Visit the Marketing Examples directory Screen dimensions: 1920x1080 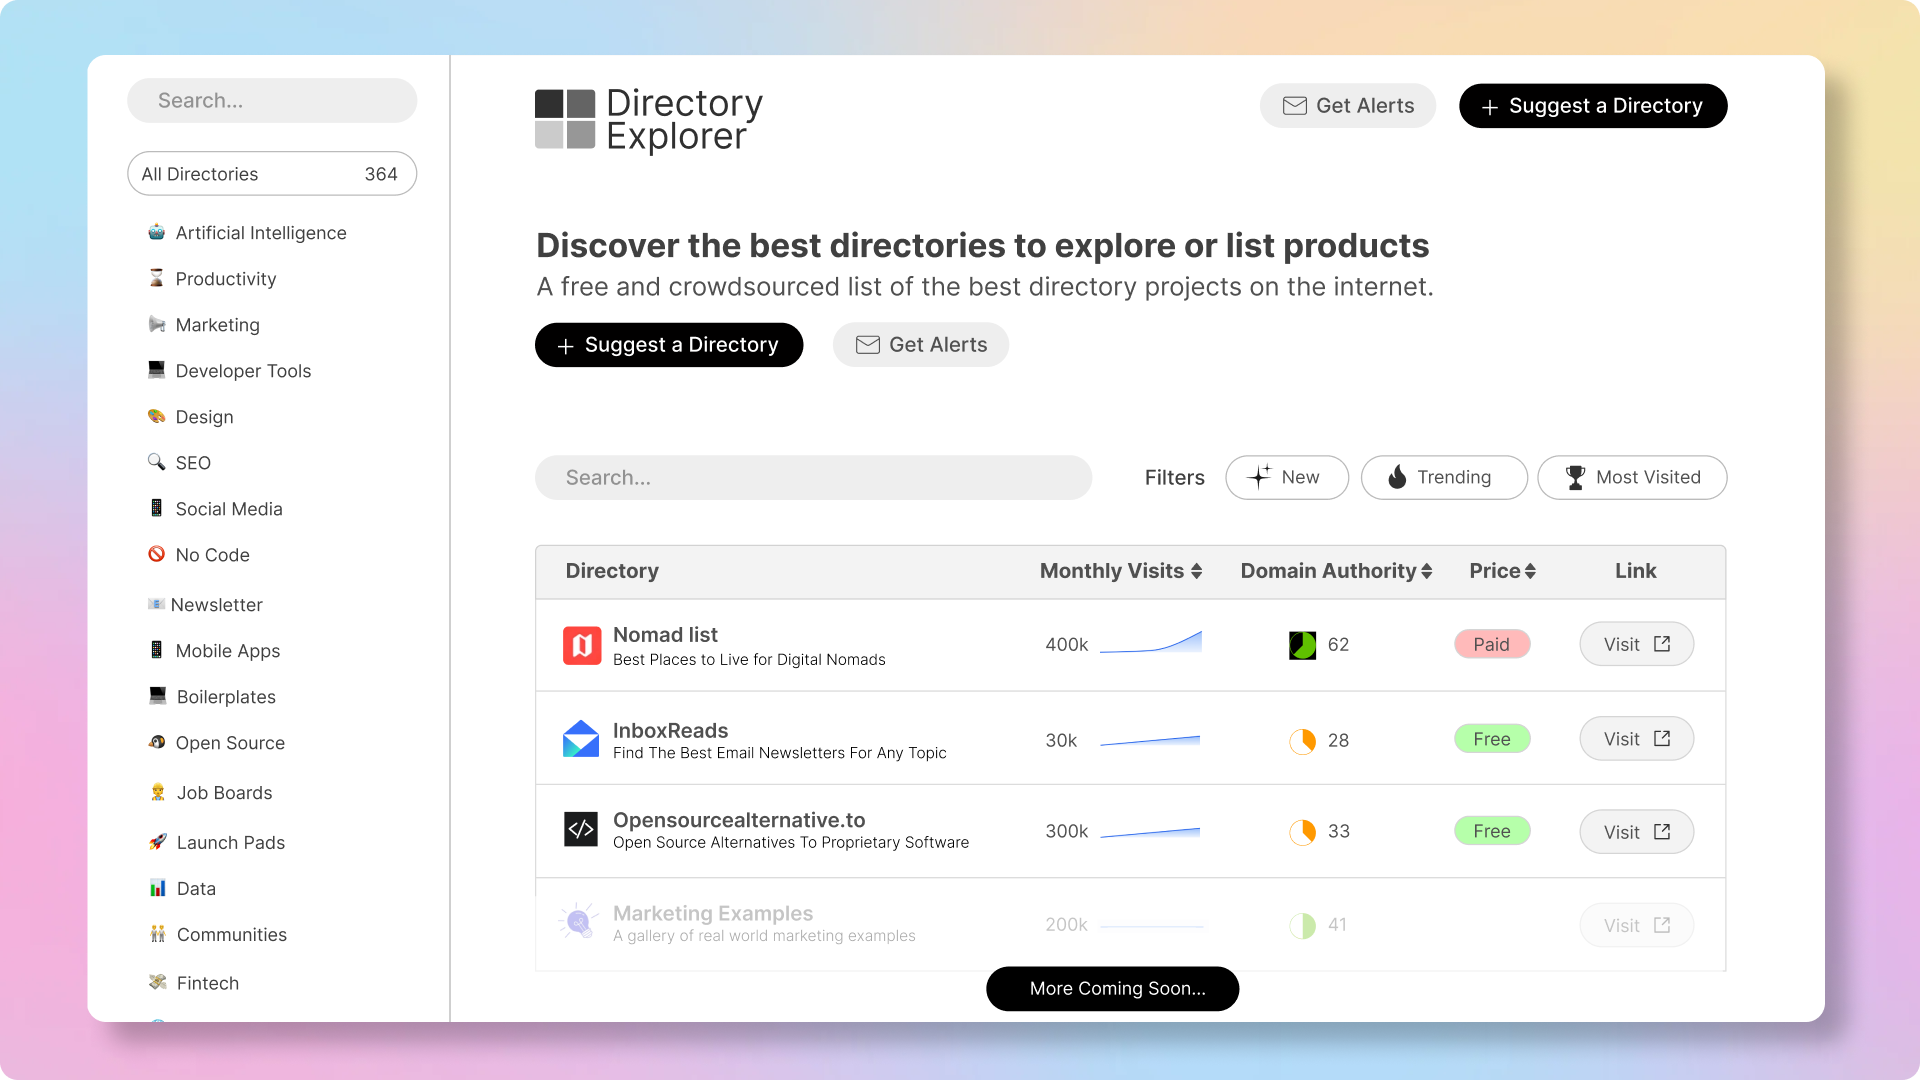pyautogui.click(x=1637, y=926)
